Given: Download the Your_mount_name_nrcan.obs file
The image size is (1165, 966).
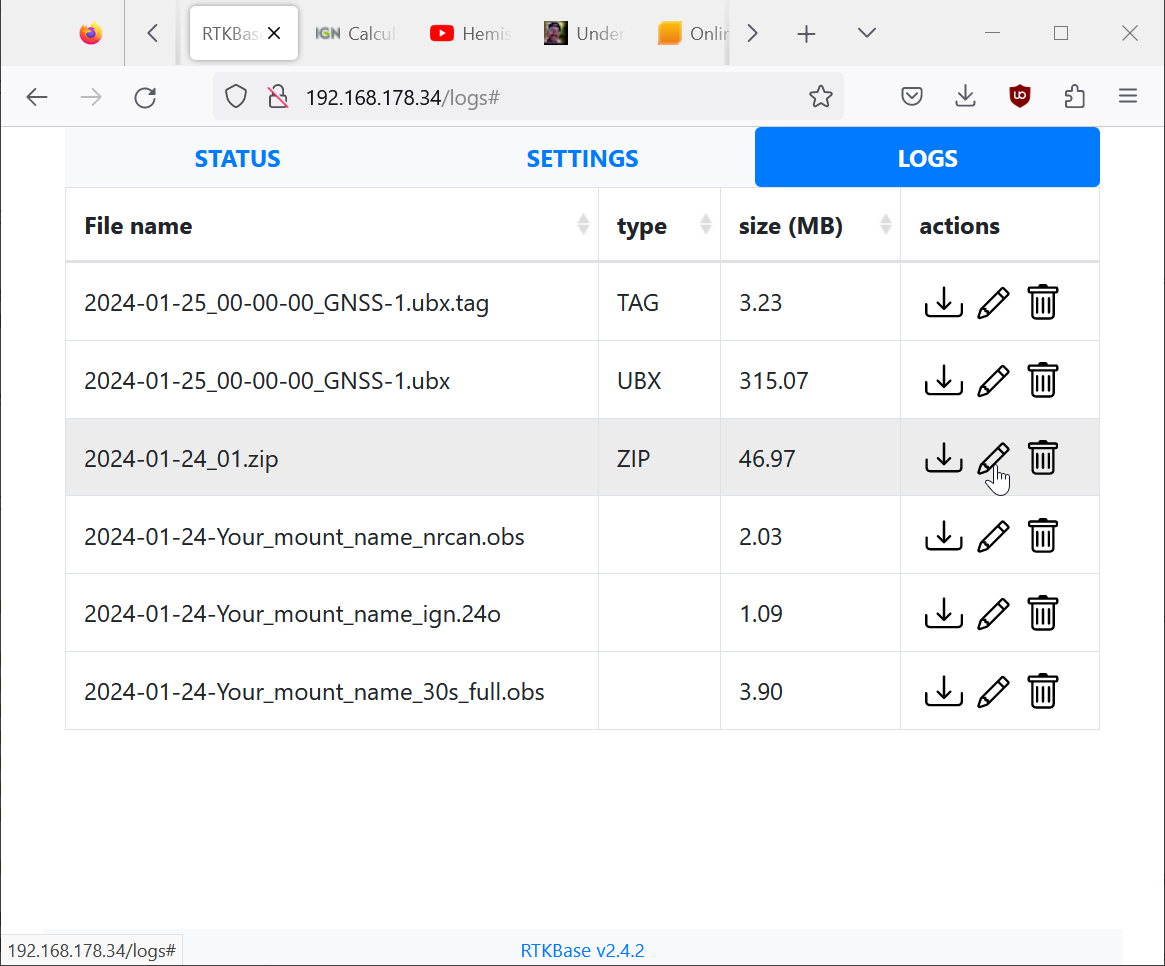Looking at the screenshot, I should [x=943, y=536].
